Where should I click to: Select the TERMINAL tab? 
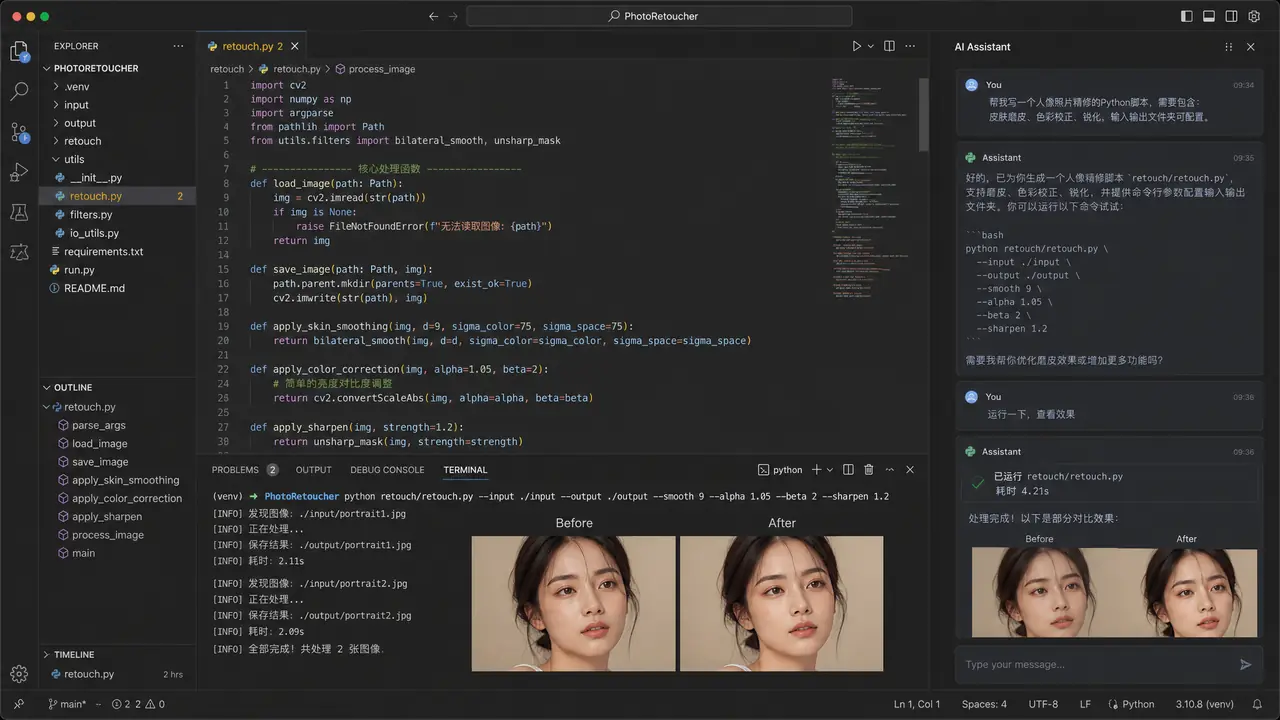pos(465,470)
